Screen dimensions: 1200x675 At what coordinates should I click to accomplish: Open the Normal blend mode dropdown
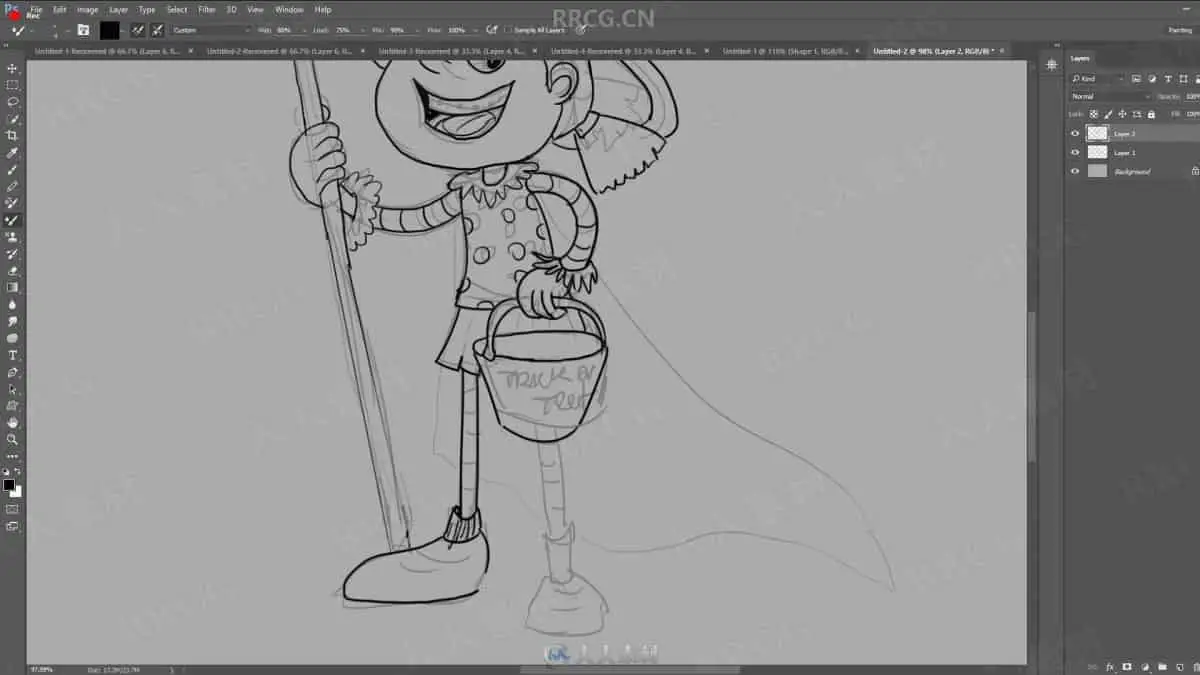[1110, 96]
